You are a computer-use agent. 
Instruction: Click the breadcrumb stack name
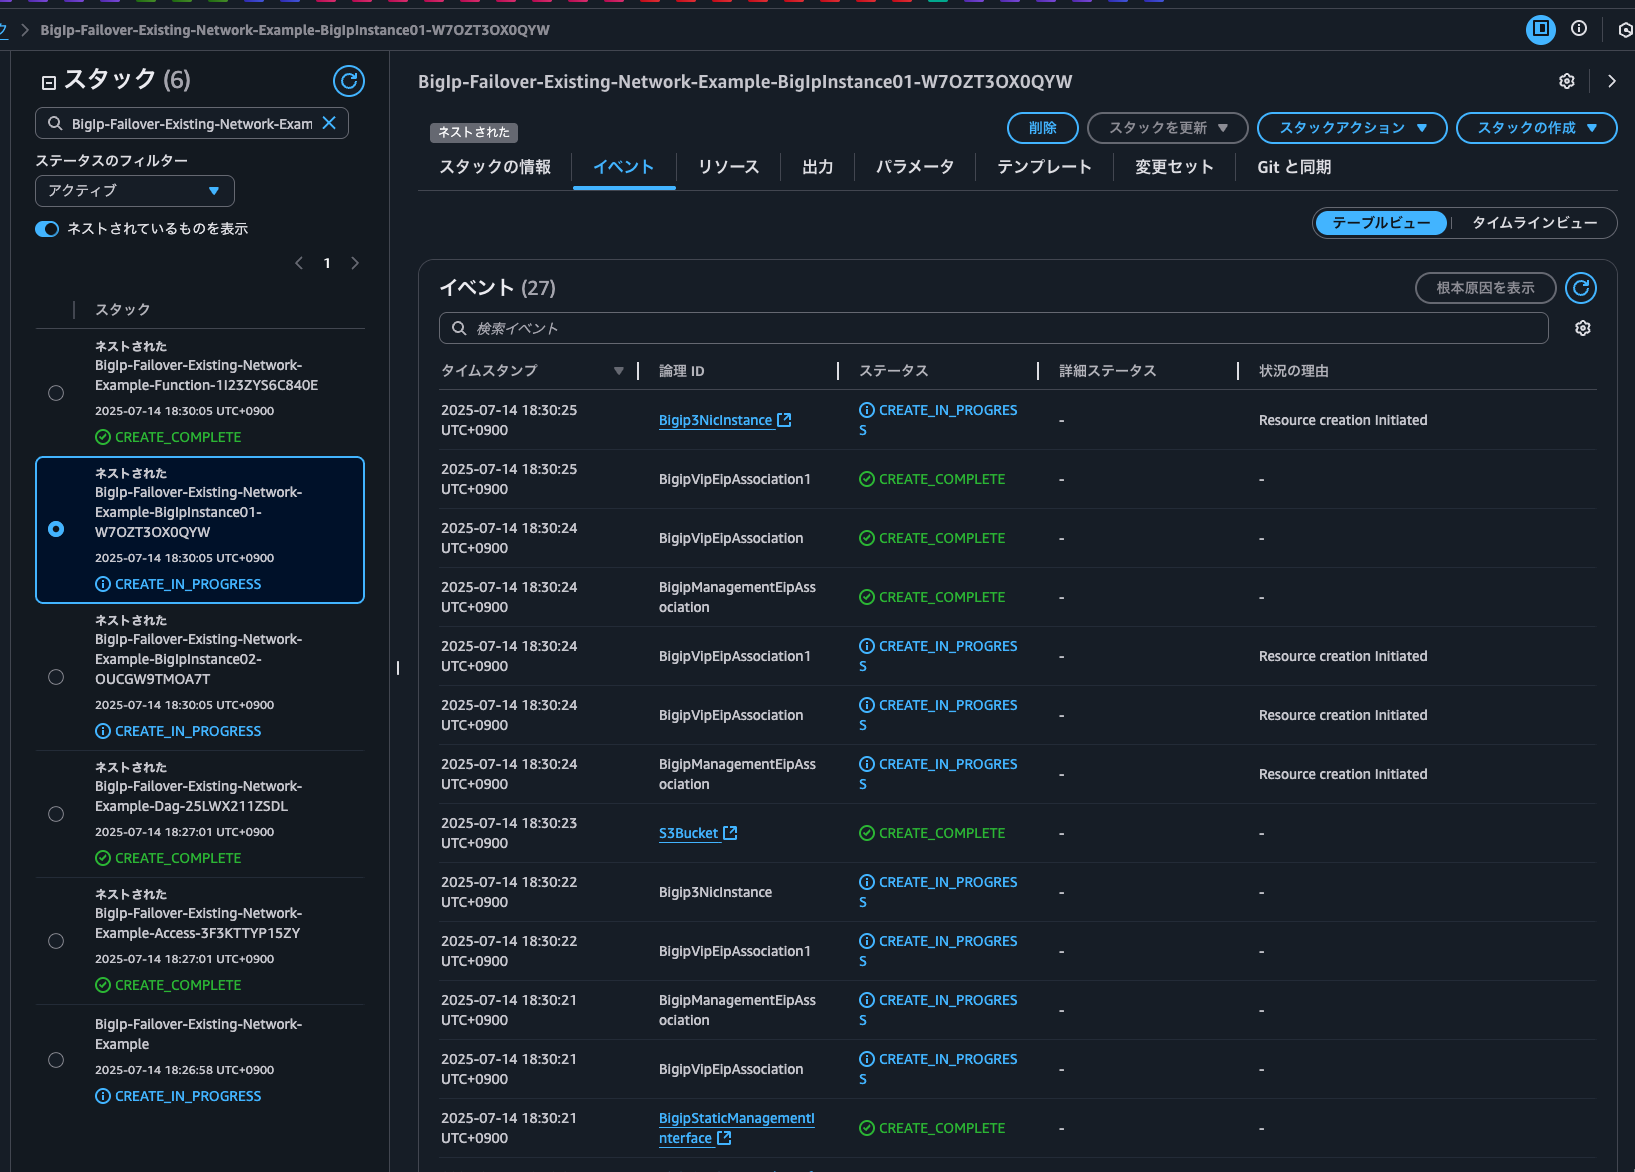pos(295,30)
